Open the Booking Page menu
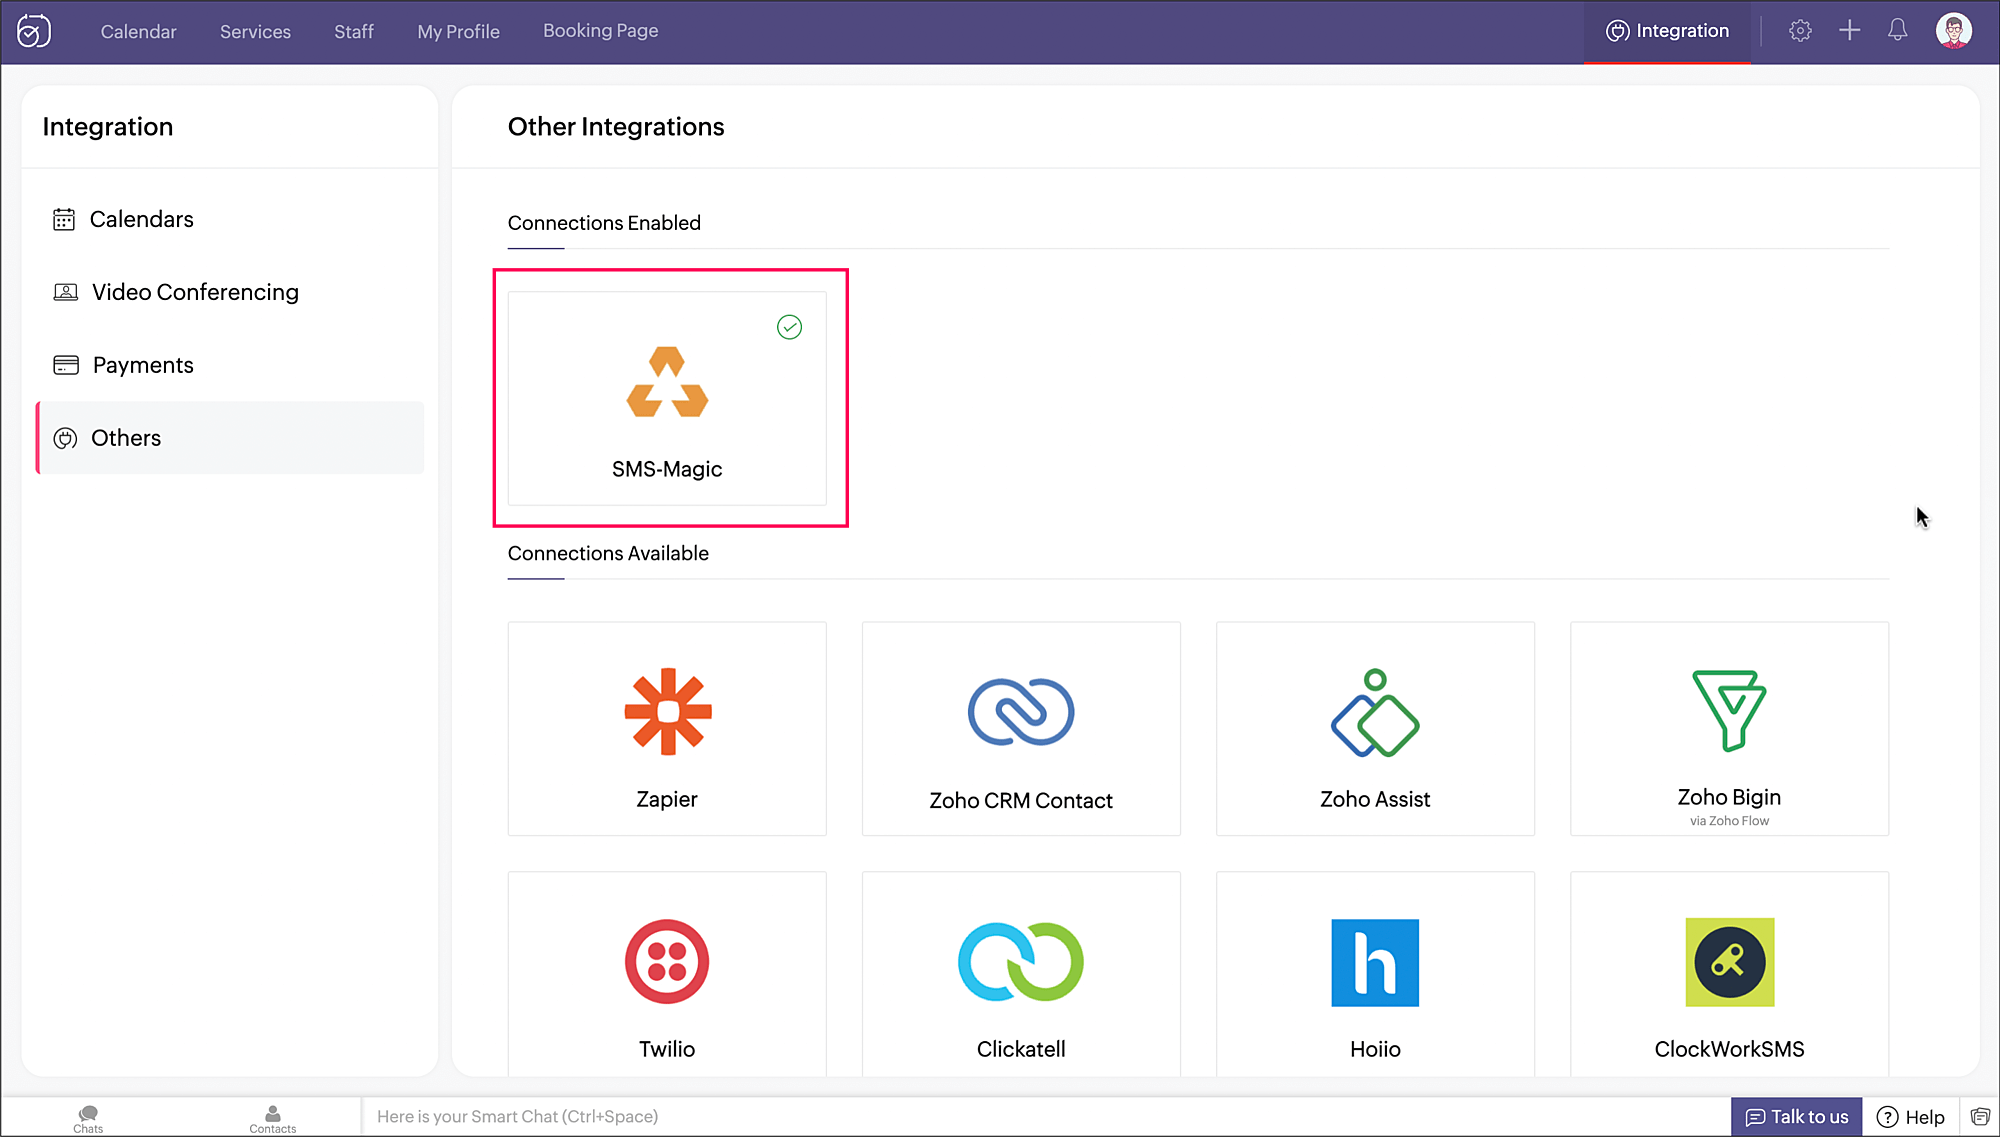The width and height of the screenshot is (2000, 1137). (x=600, y=31)
